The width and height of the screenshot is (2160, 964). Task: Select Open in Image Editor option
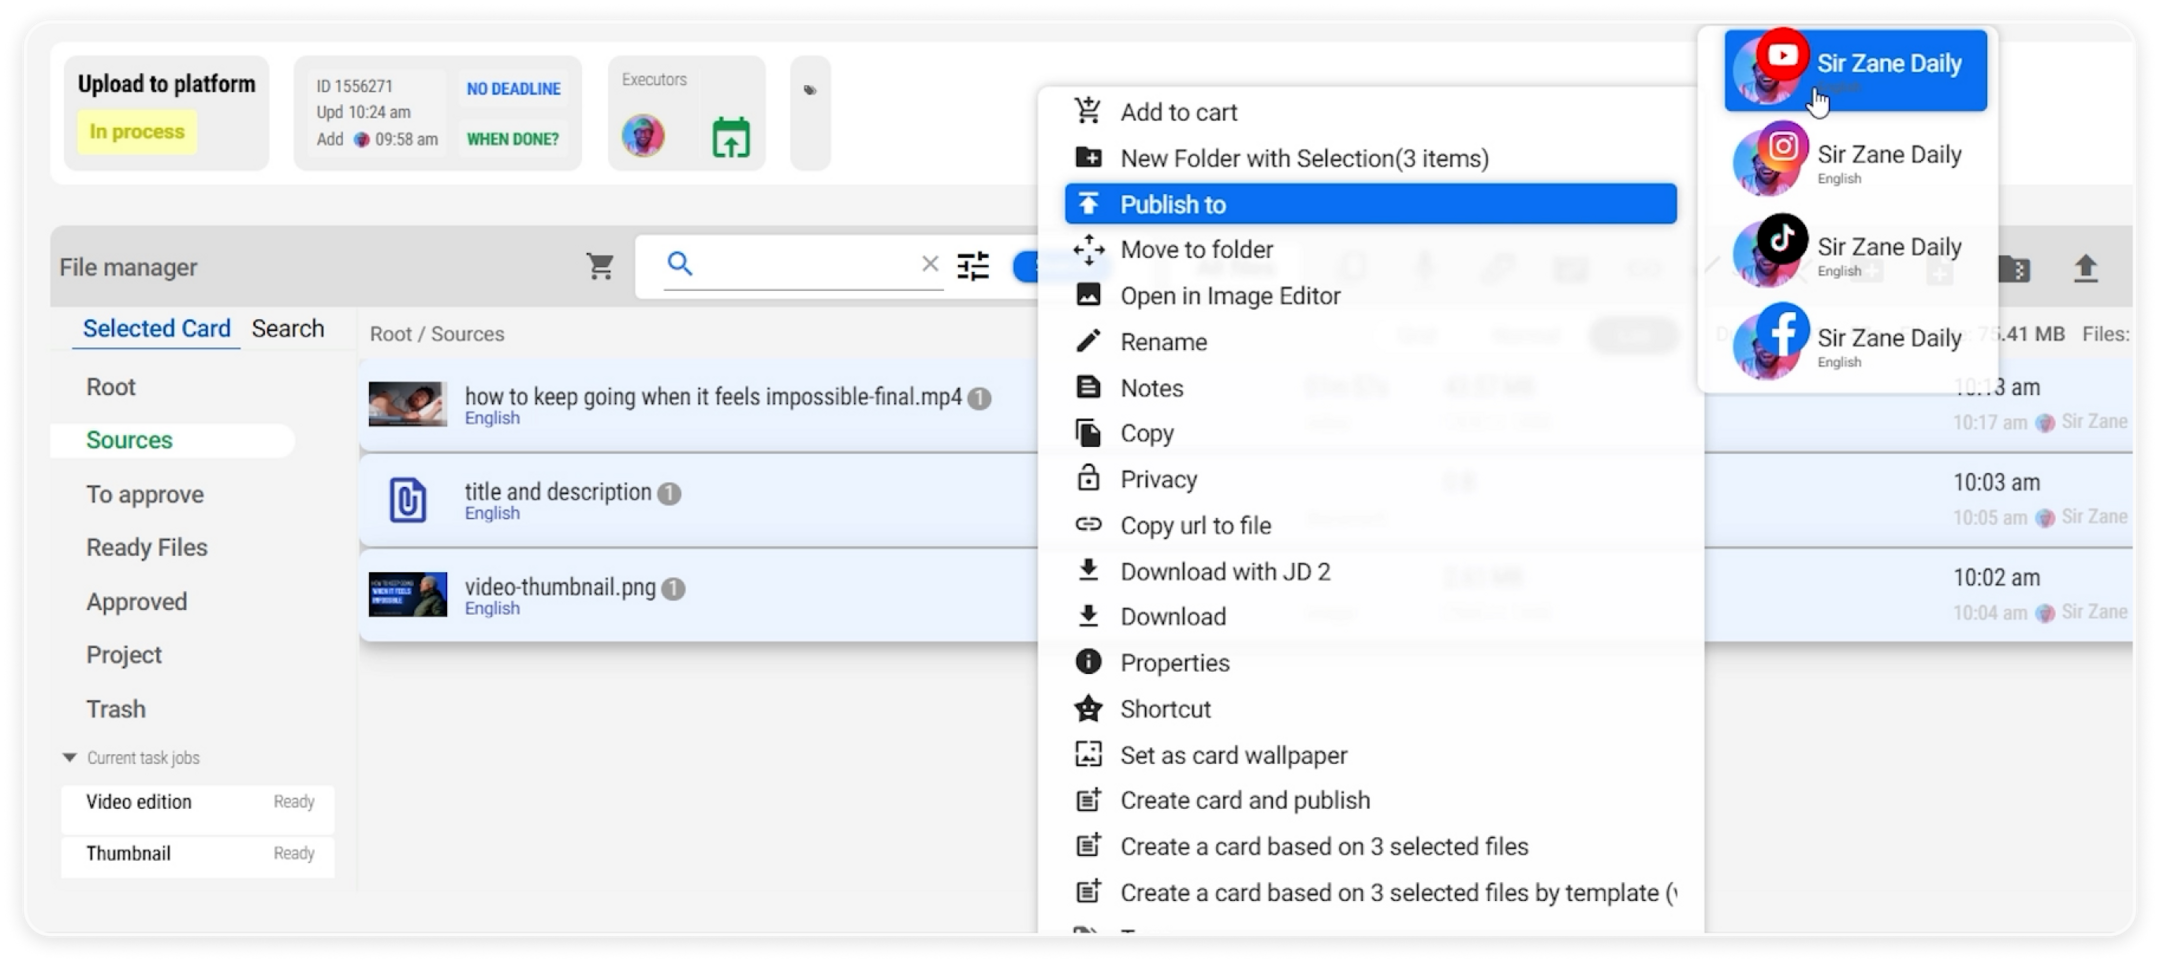click(x=1230, y=296)
